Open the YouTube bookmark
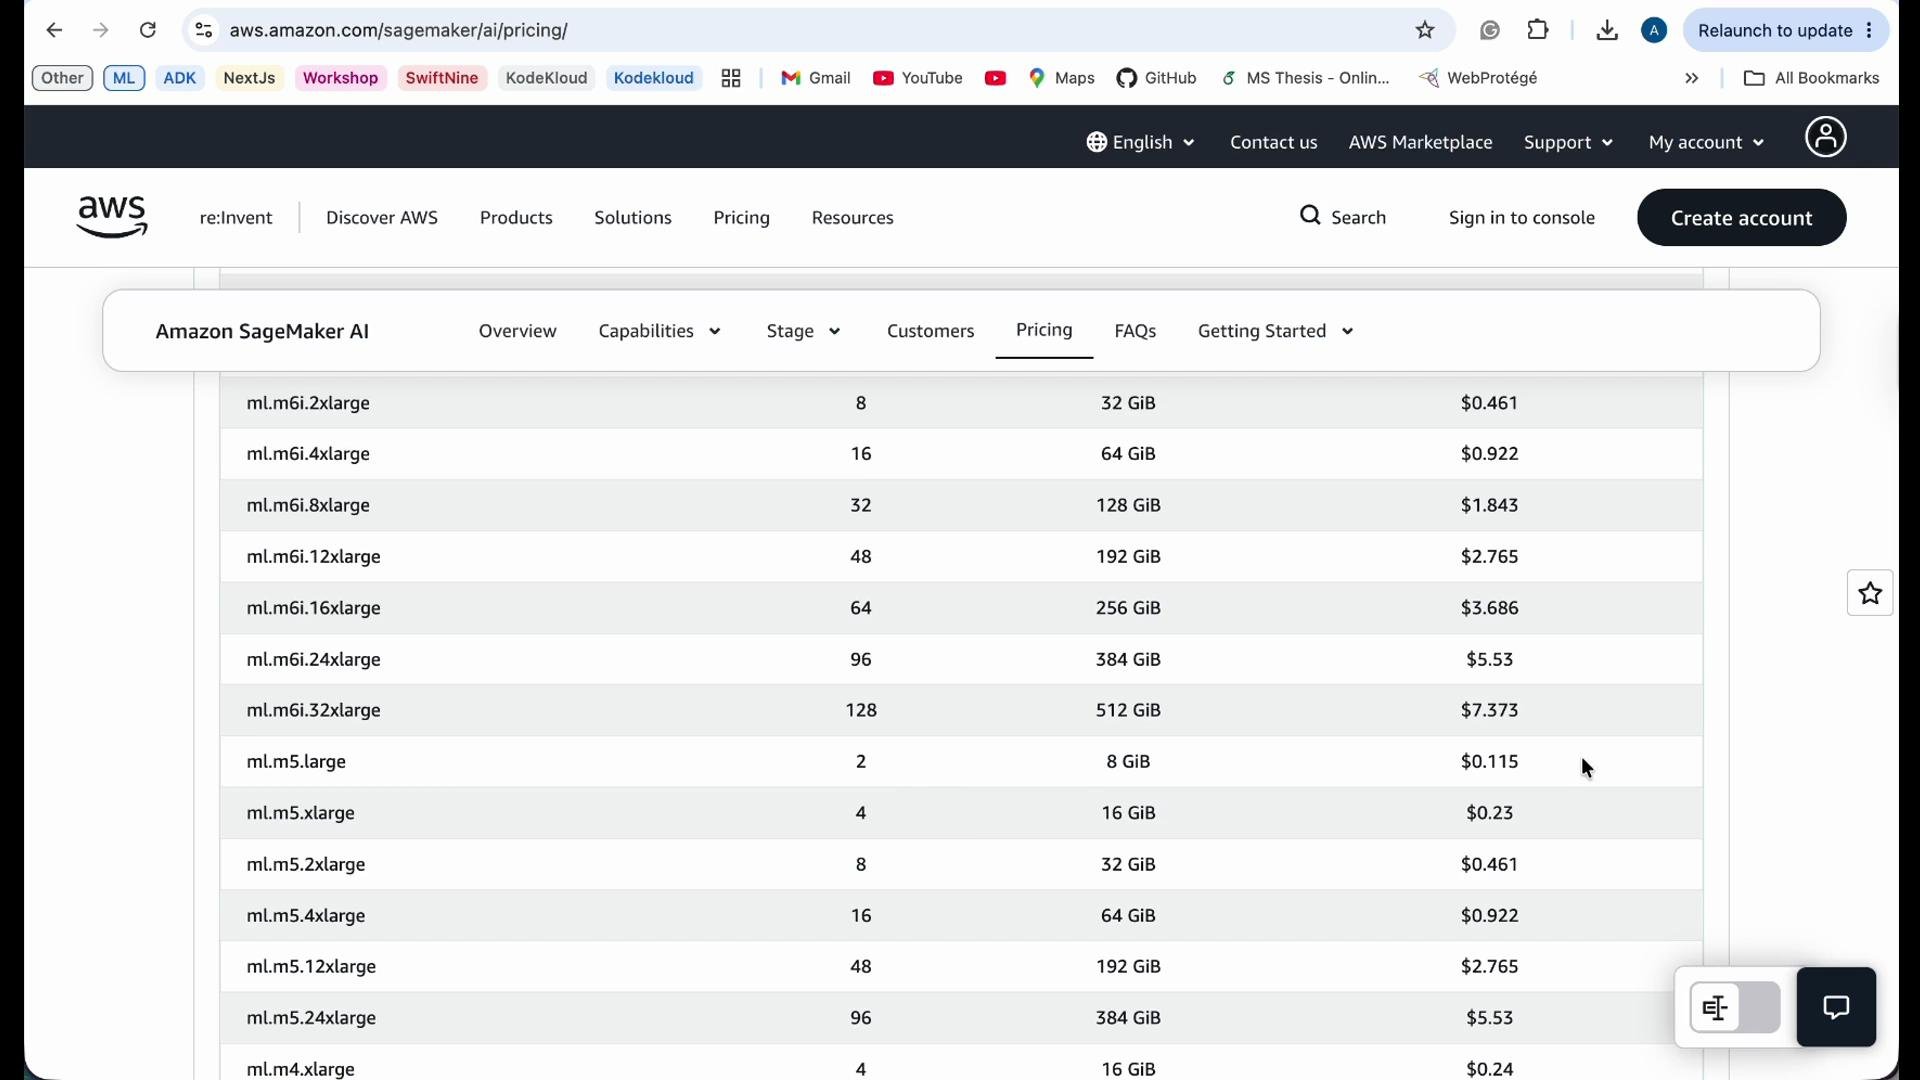 coord(918,78)
